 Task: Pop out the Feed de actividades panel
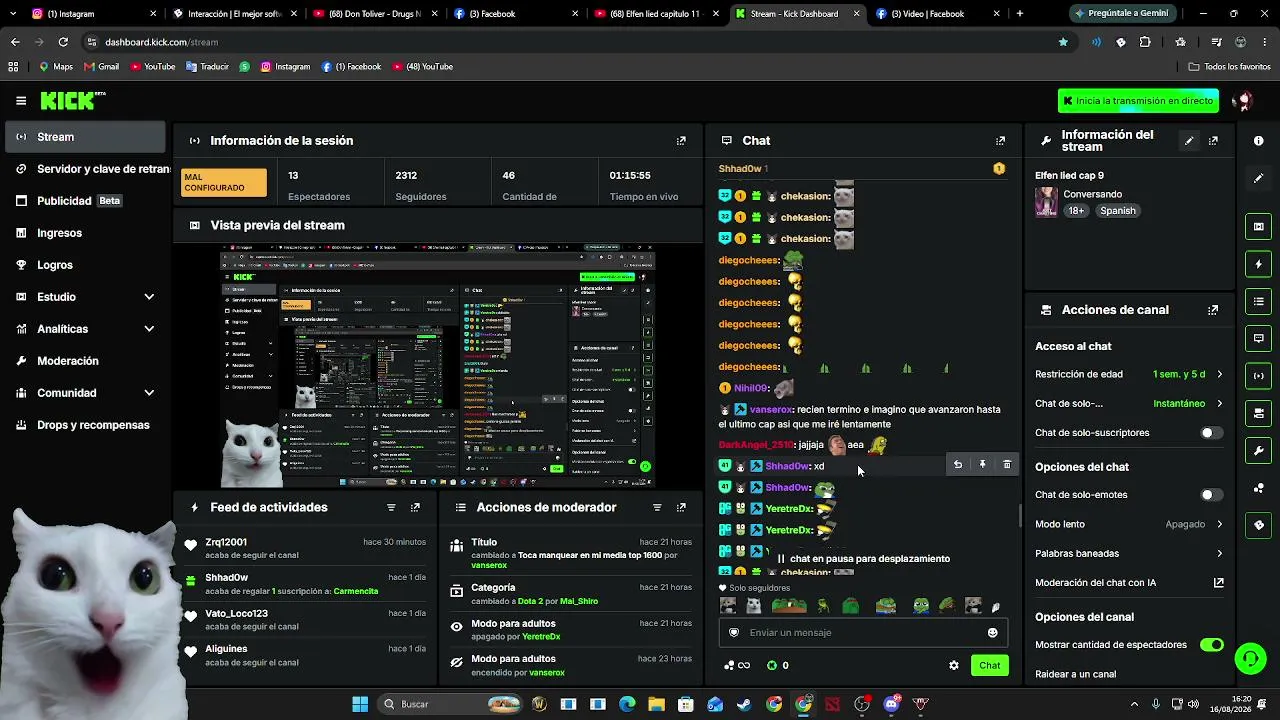[x=415, y=508]
